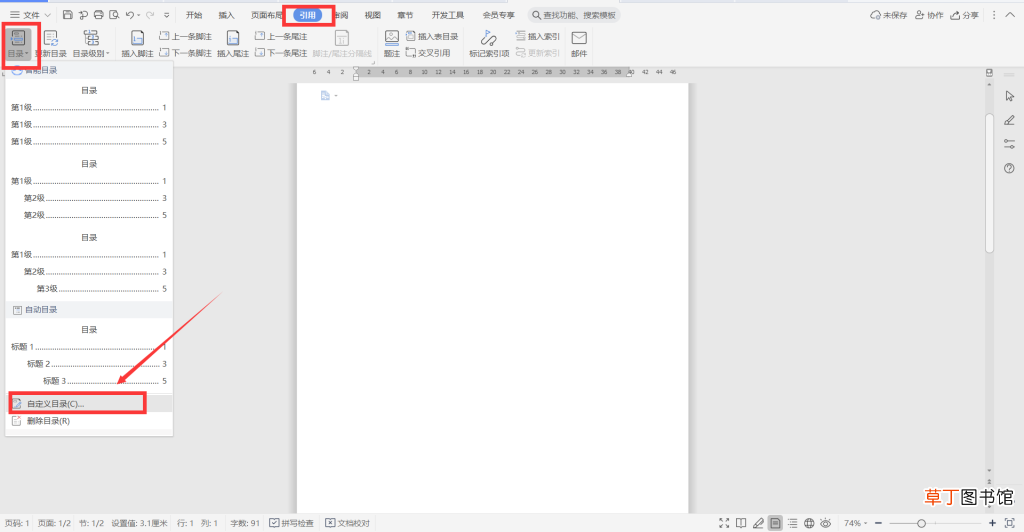Switch to the 插入 insert tab
Viewport: 1024px width, 532px height.
226,15
